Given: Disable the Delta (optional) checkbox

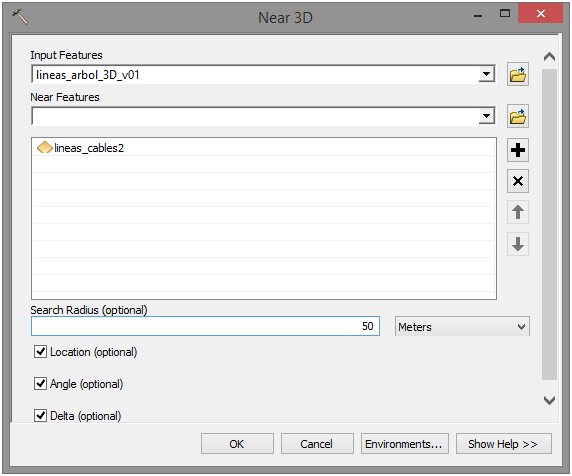Looking at the screenshot, I should [40, 415].
